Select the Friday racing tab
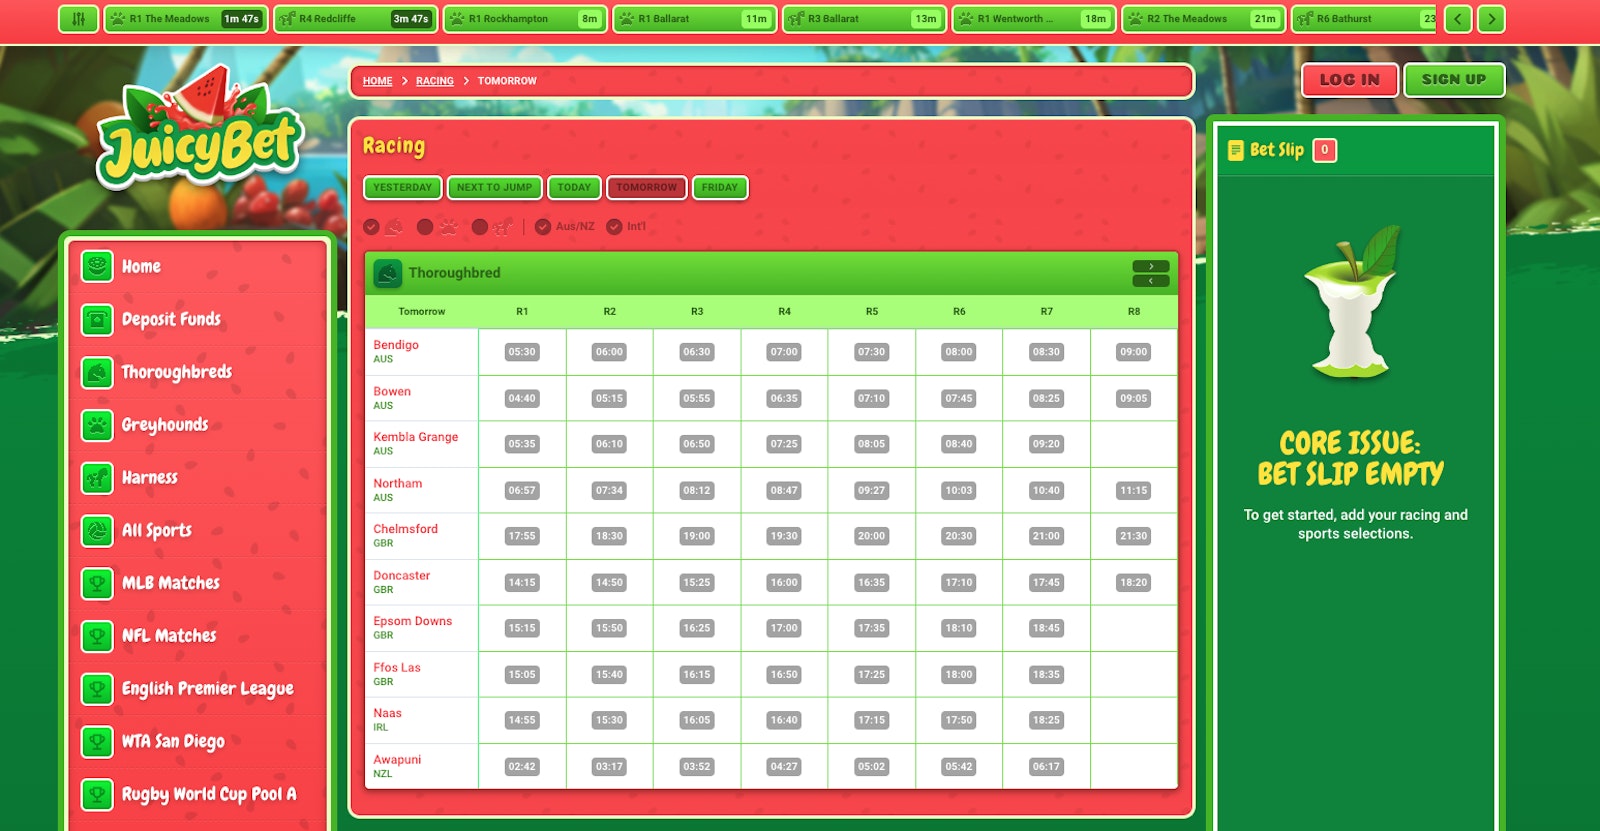This screenshot has height=831, width=1600. coord(719,188)
